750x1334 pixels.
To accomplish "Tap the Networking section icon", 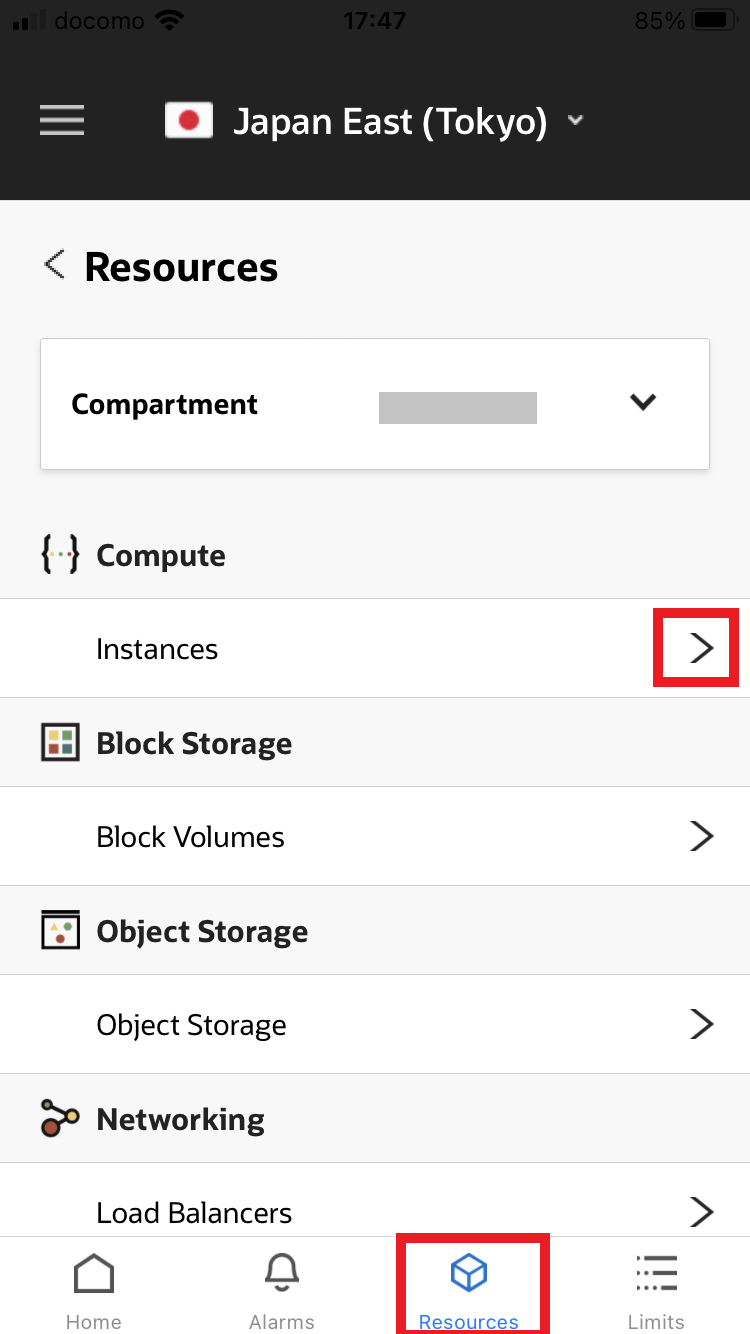I will [60, 1118].
